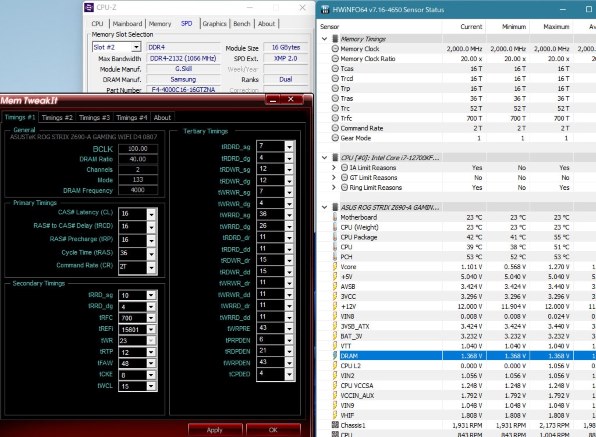Open the About tab in Mem TweakIt

tap(162, 117)
